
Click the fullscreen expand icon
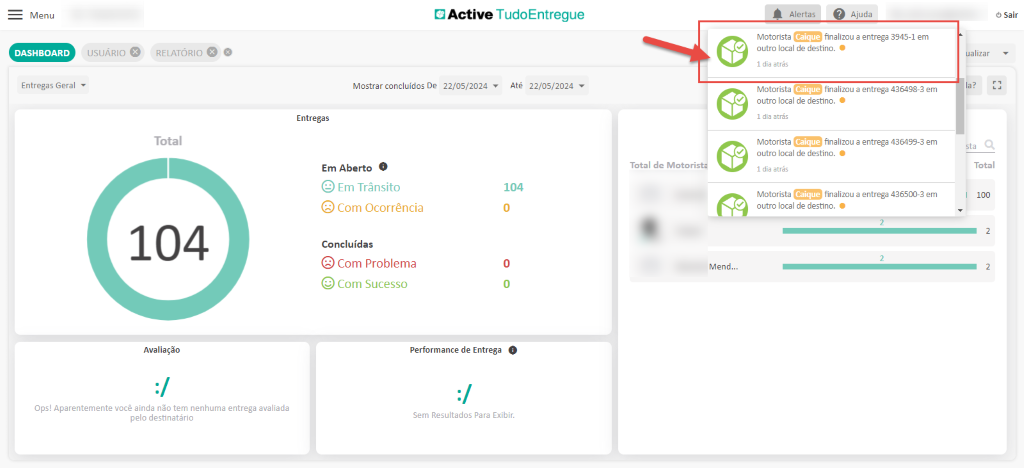(997, 85)
